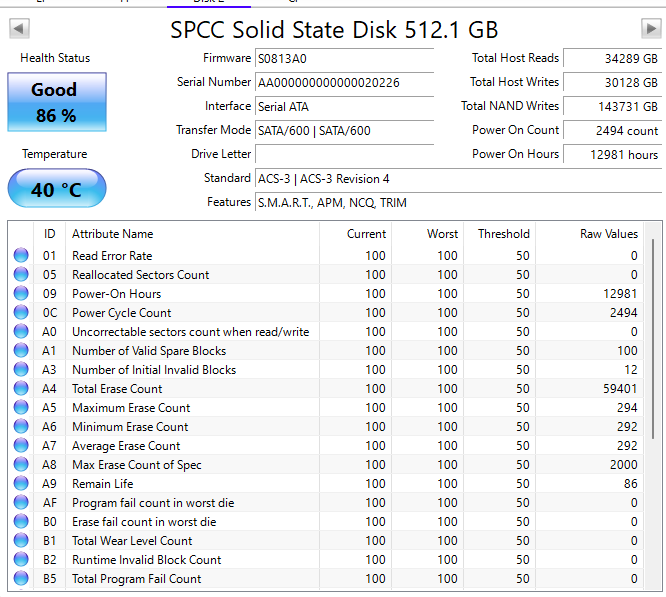Click the next disk arrow button
Image resolution: width=666 pixels, height=597 pixels.
click(651, 29)
